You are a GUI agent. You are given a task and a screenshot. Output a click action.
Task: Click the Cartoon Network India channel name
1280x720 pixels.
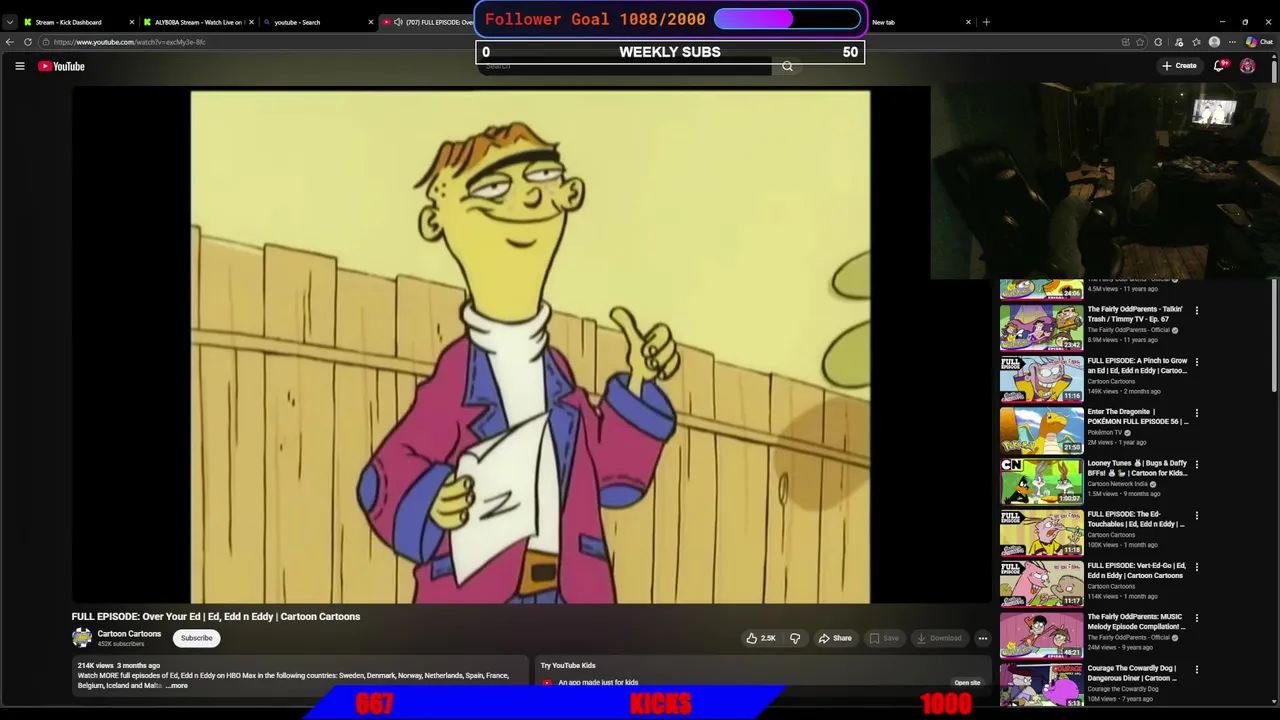(1118, 484)
